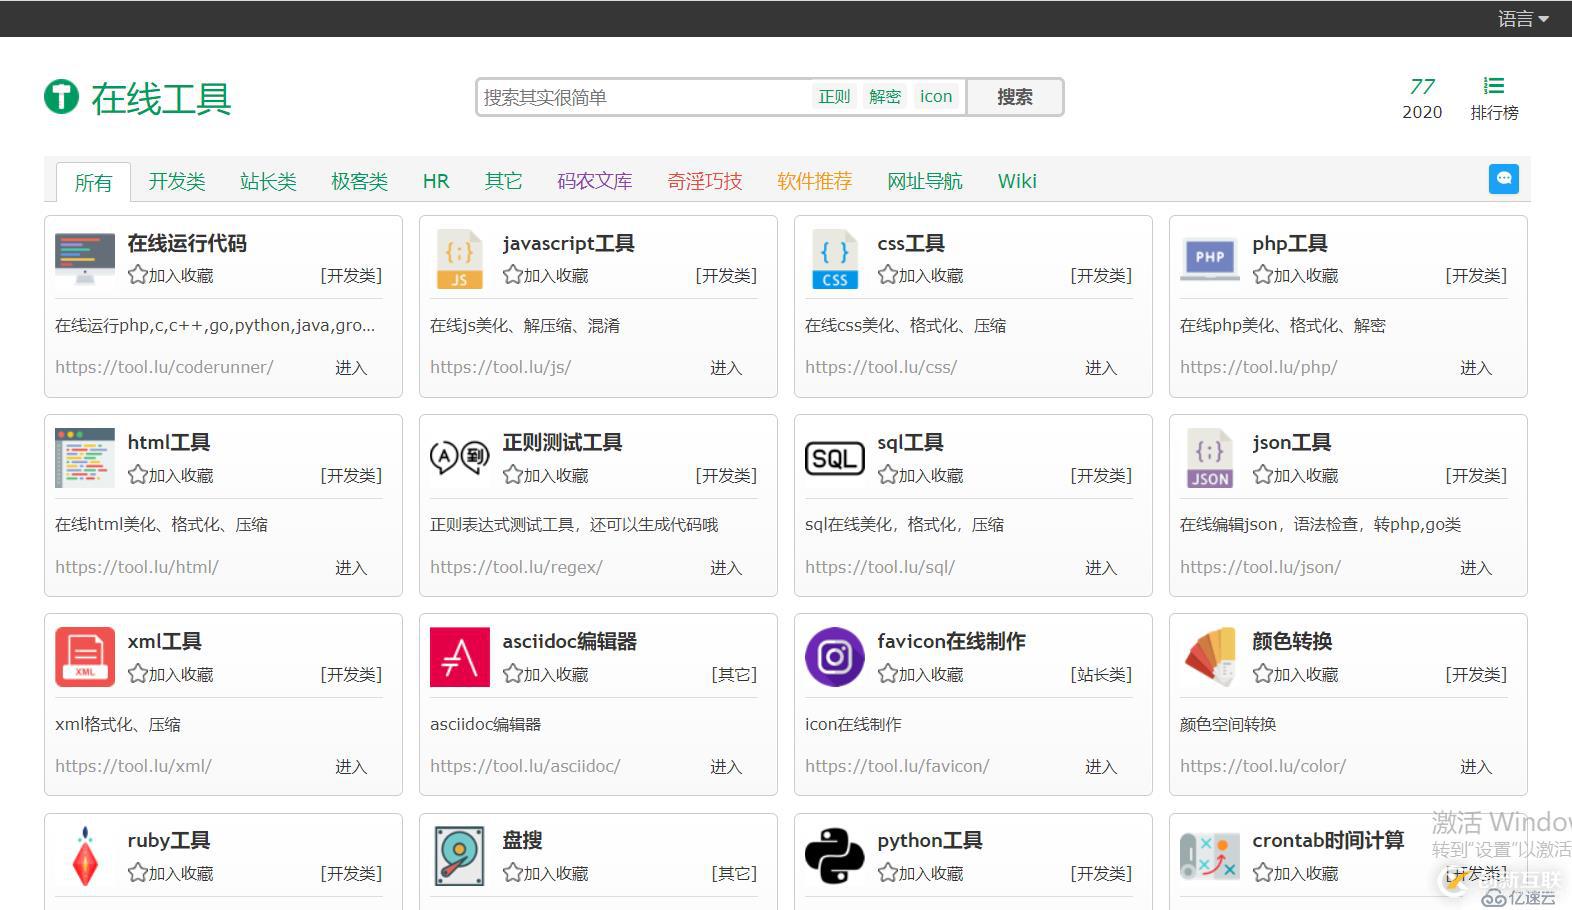Open the Wiki tab
1572x910 pixels.
(1017, 181)
